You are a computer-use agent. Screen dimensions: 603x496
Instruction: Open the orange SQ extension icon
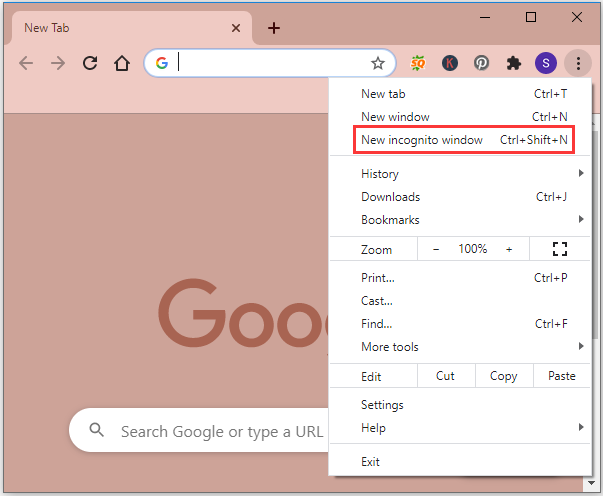tap(418, 63)
